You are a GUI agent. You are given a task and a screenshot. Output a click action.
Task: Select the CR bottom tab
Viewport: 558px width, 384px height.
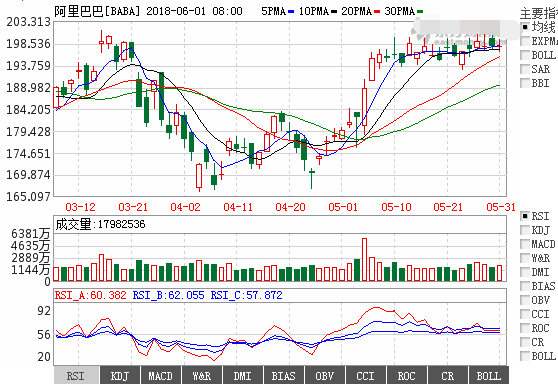447,376
